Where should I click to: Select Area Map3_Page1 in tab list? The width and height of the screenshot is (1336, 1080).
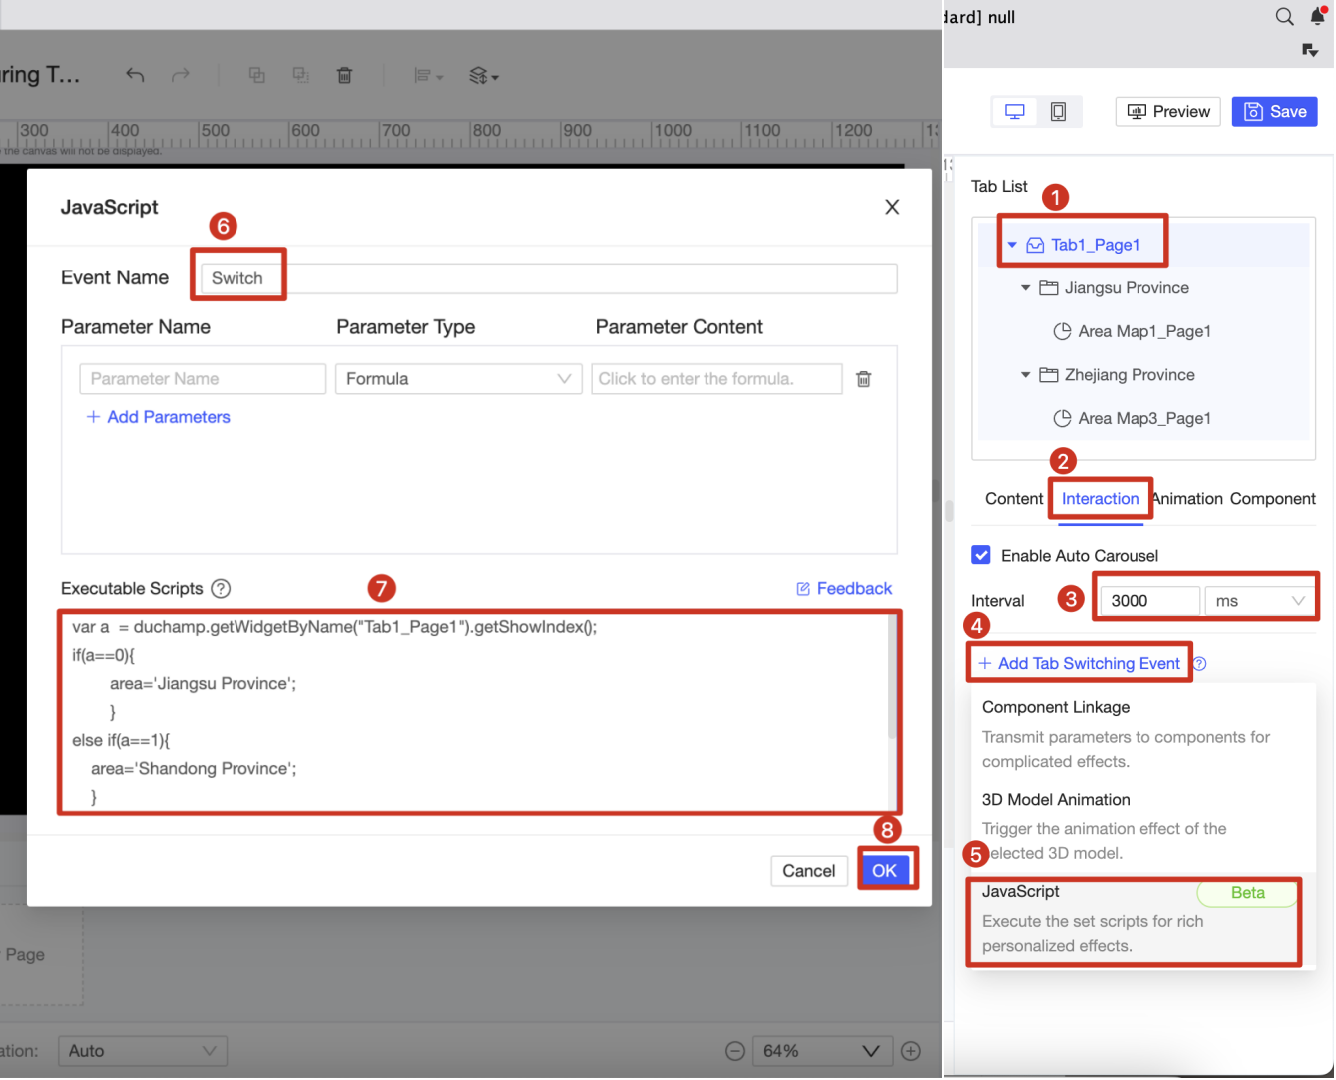[1144, 418]
